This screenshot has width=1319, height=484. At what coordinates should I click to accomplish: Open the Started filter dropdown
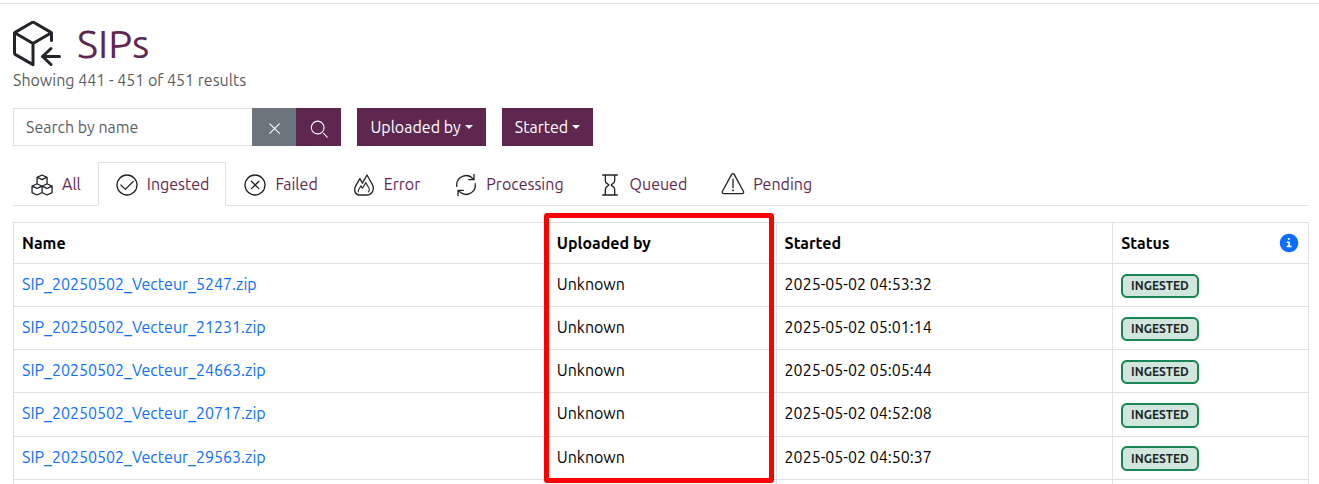click(547, 127)
